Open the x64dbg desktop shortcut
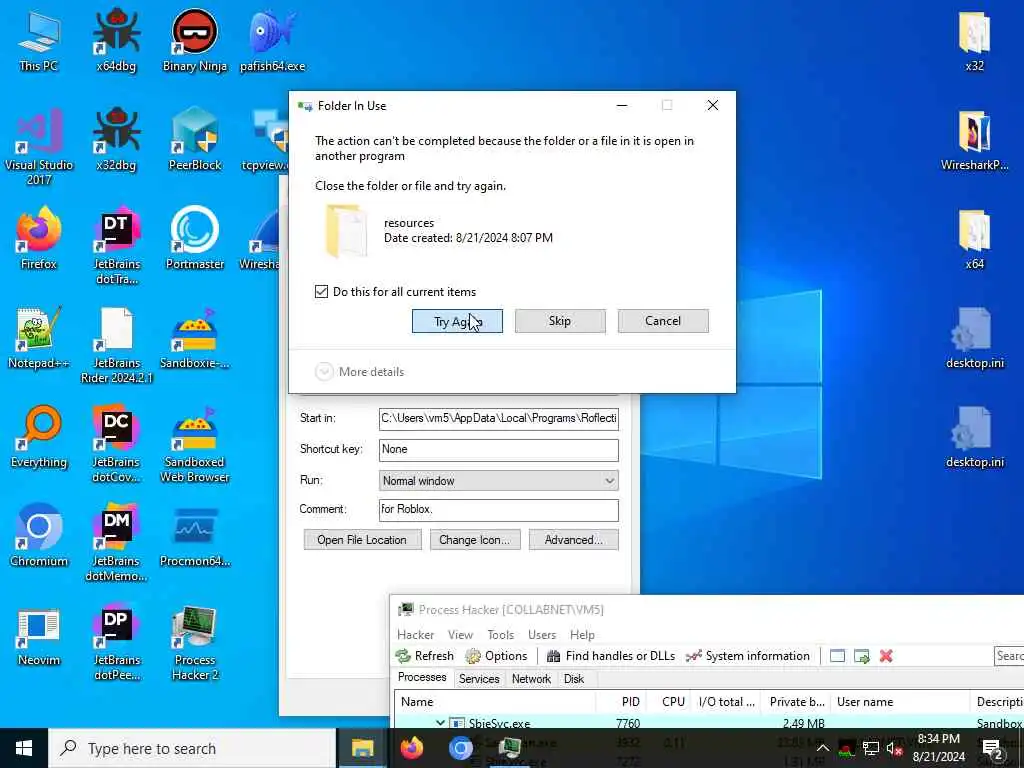Screen dimensions: 1024x768 116,40
